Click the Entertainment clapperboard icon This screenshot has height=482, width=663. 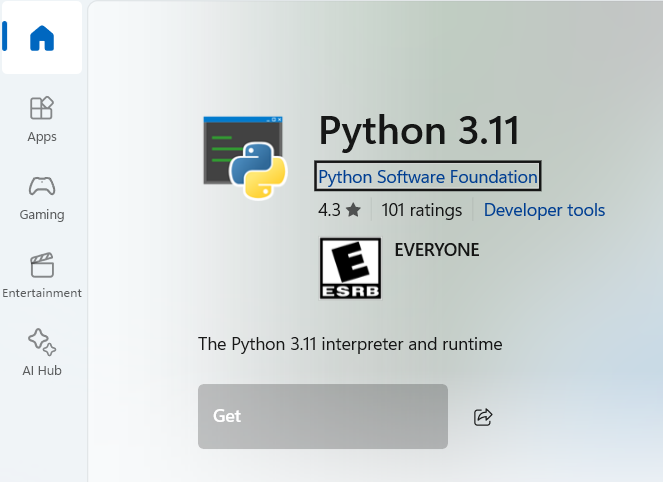coord(42,264)
